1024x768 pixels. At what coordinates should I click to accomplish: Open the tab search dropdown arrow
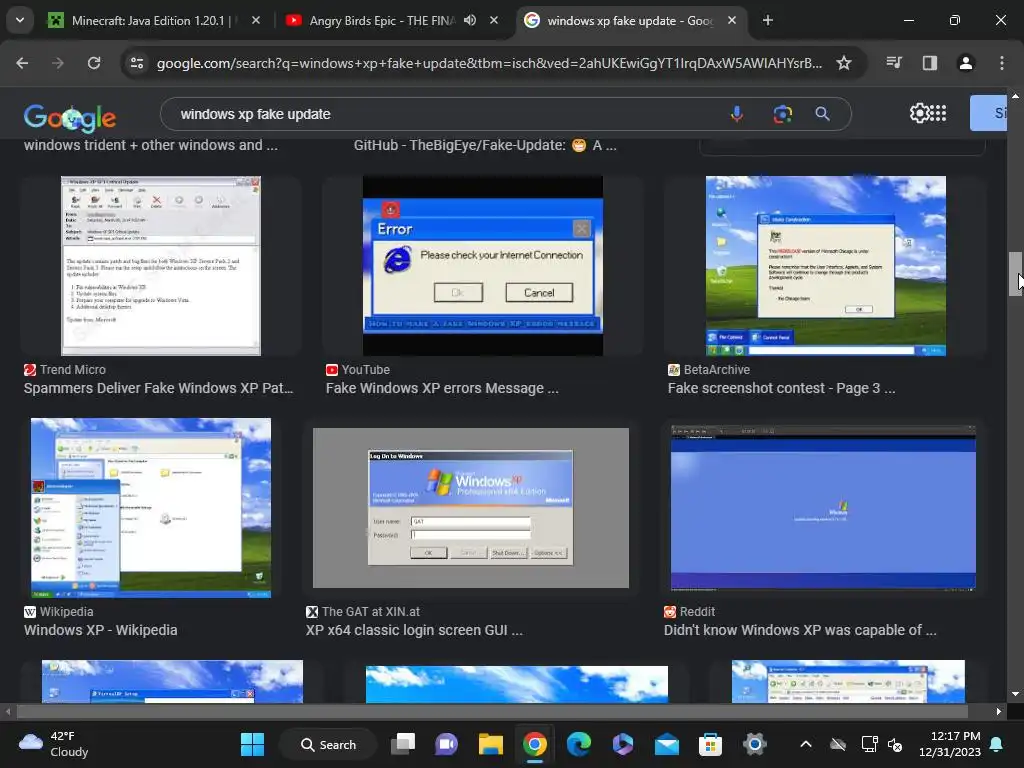click(x=20, y=20)
